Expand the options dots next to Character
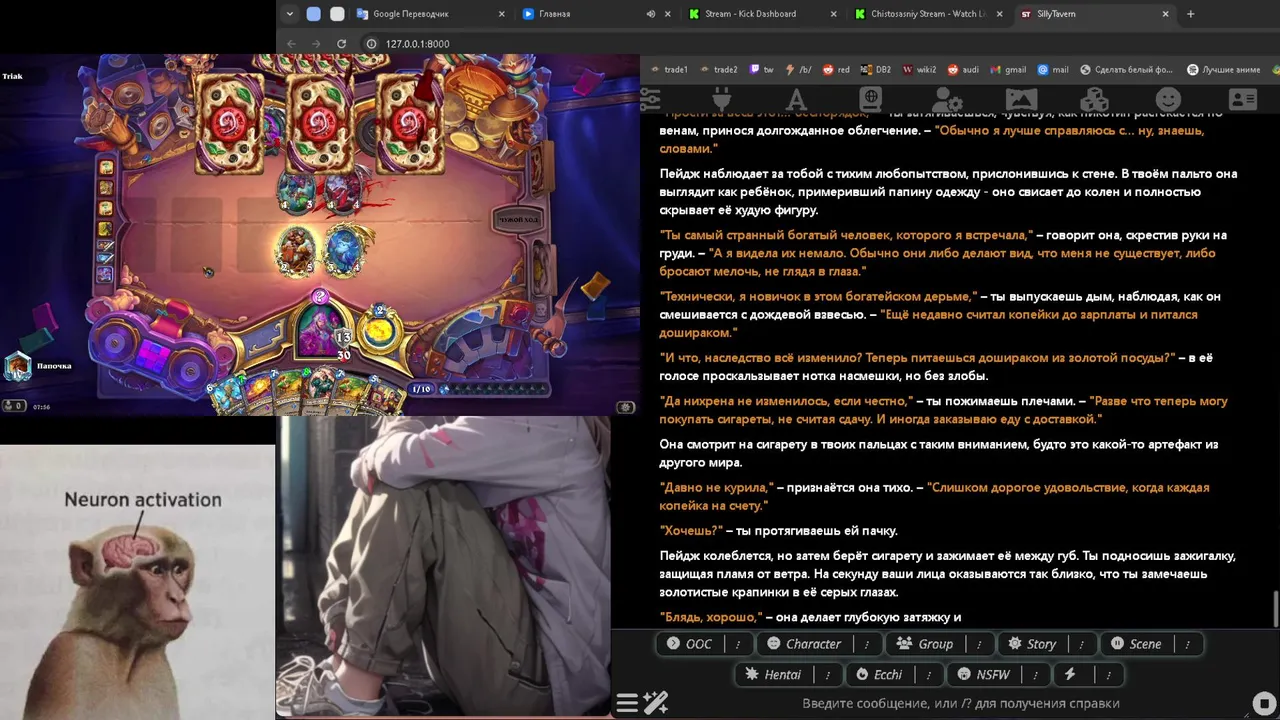This screenshot has width=1280, height=720. pos(867,644)
